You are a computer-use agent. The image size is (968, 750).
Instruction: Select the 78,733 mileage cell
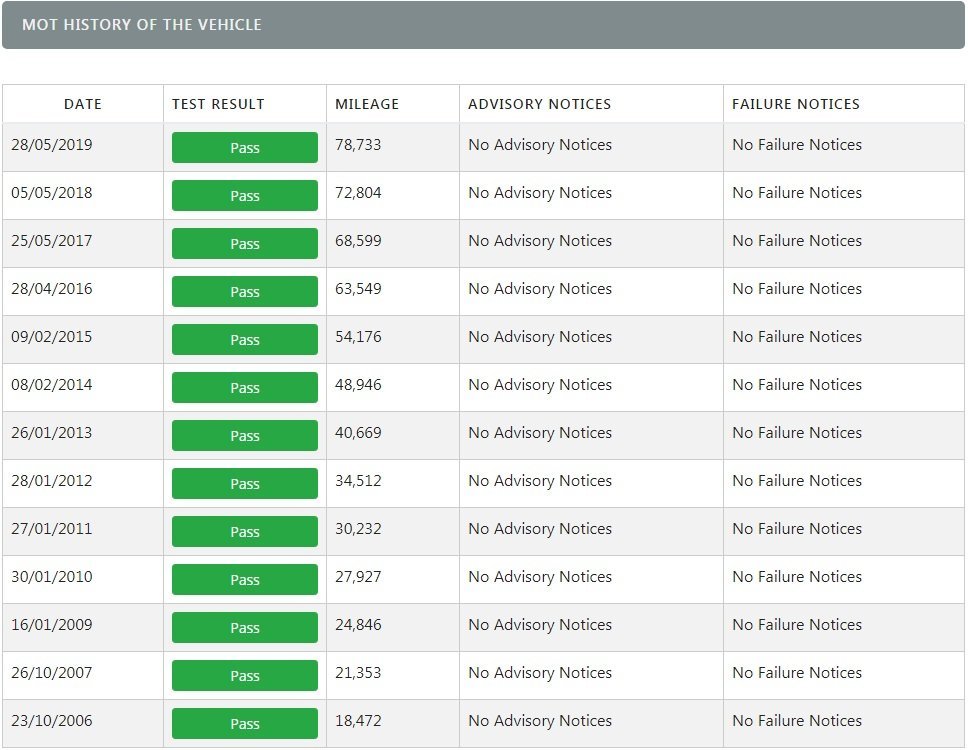358,145
